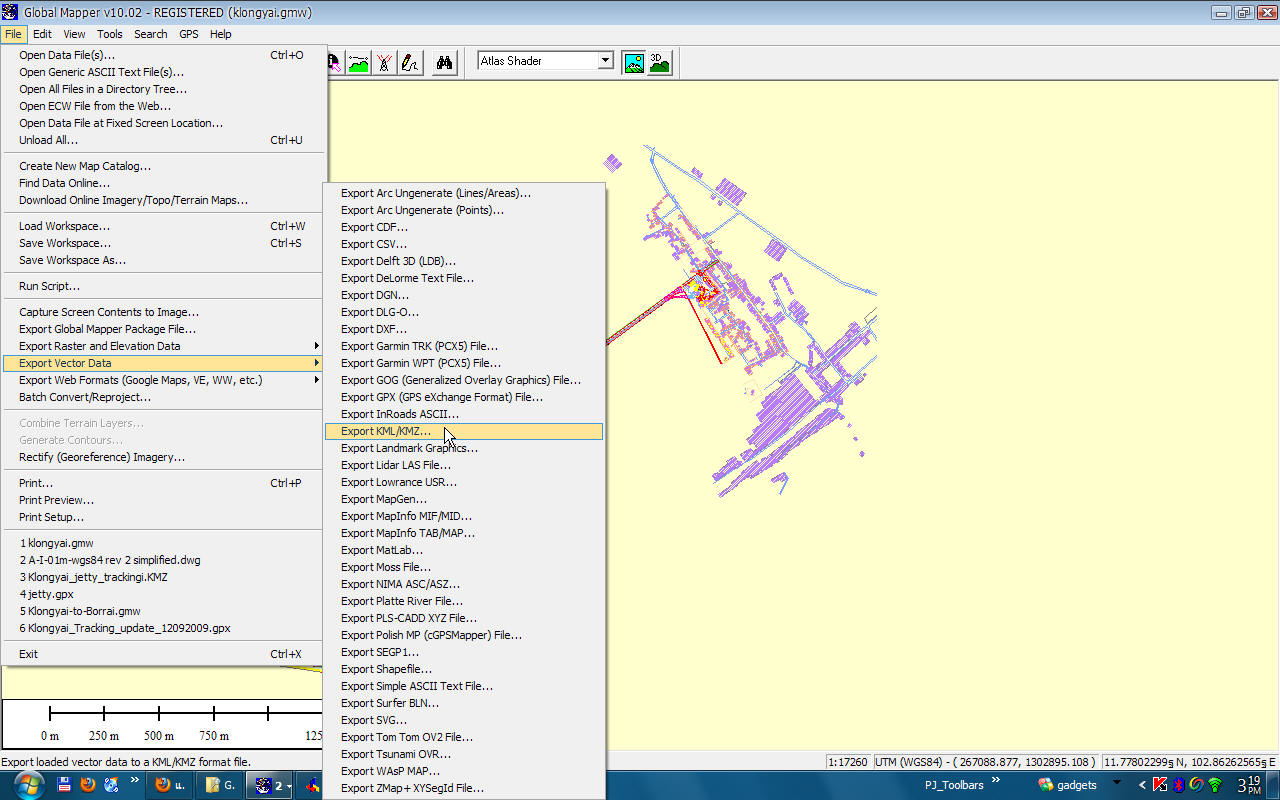
Task: Select the Digitizer pencil tool
Action: (x=410, y=62)
